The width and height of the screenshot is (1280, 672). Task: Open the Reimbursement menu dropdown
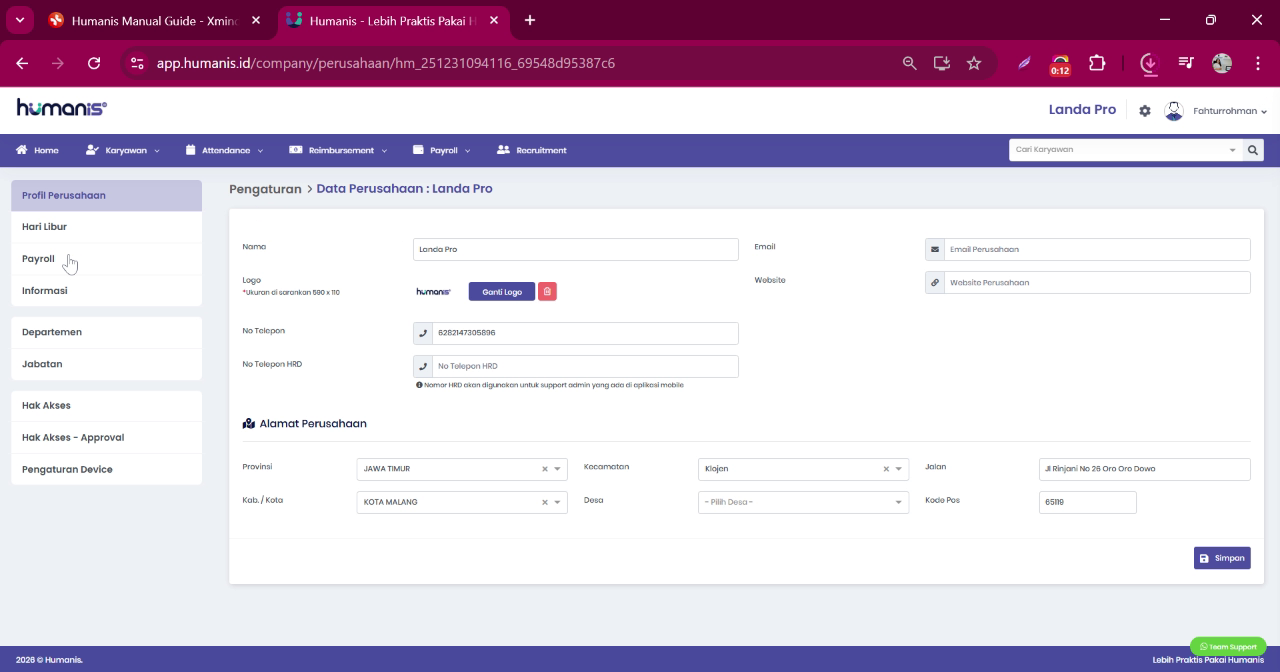tap(338, 150)
